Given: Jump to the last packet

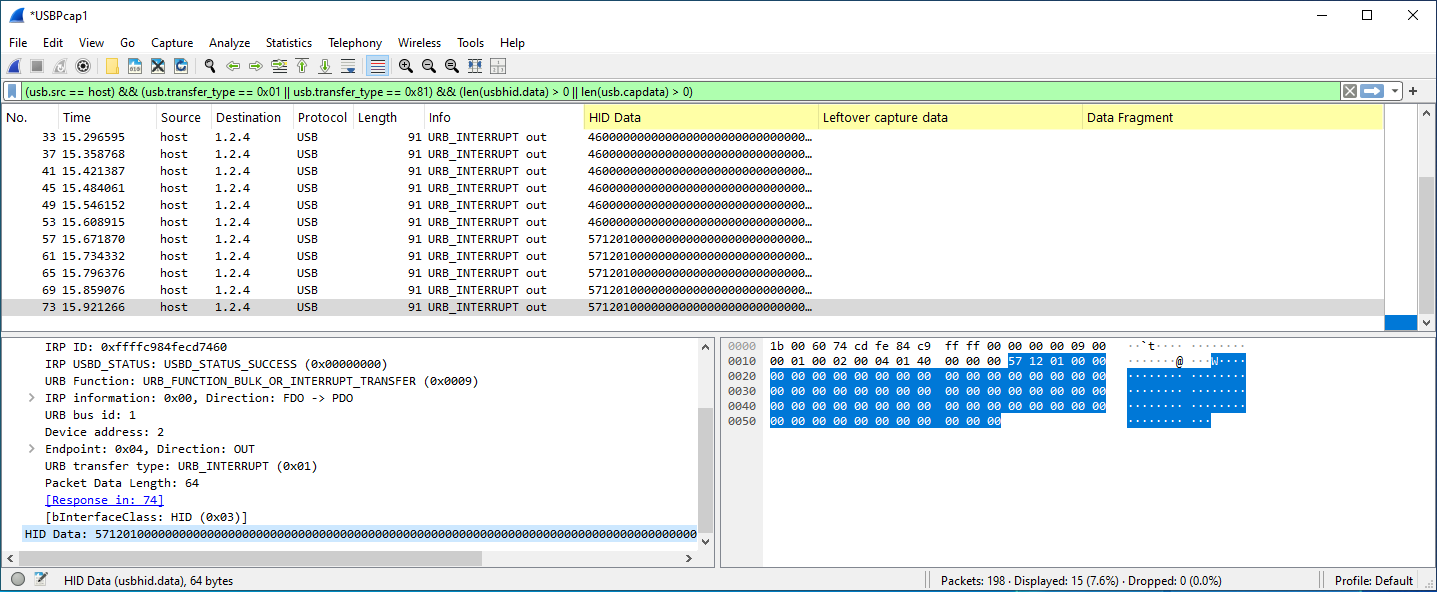Looking at the screenshot, I should 325,66.
